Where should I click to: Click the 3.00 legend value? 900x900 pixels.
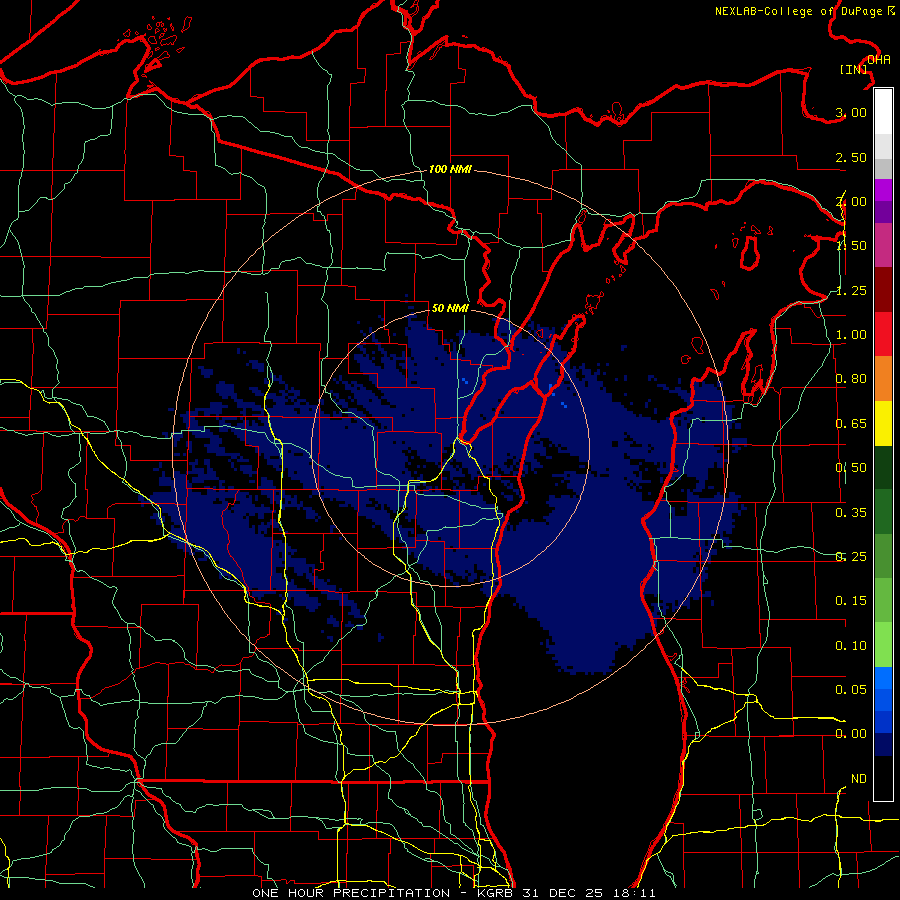point(851,112)
